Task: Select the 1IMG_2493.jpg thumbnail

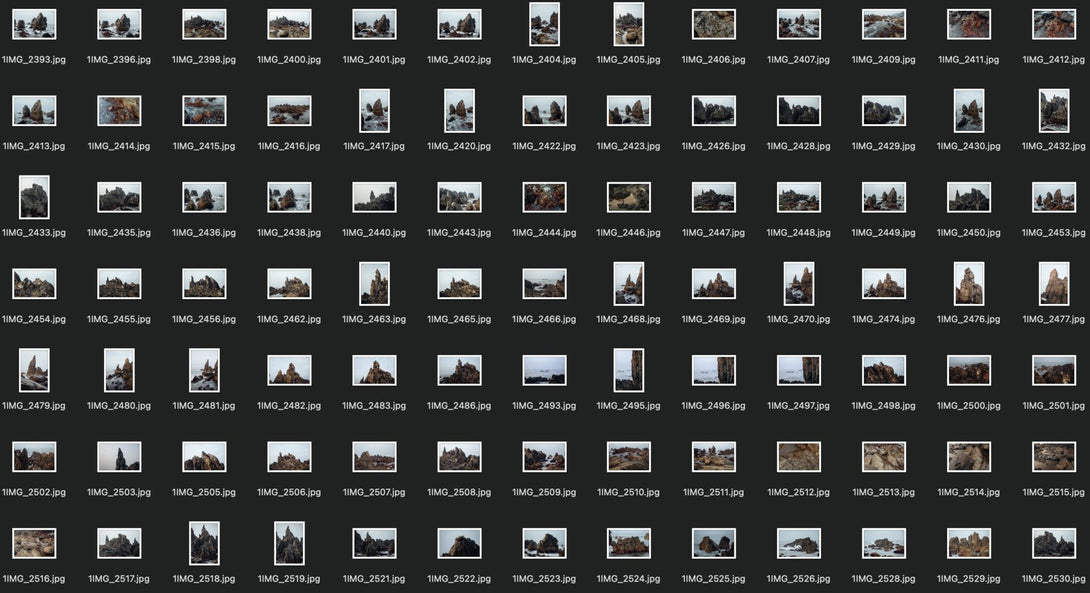Action: click(x=544, y=371)
